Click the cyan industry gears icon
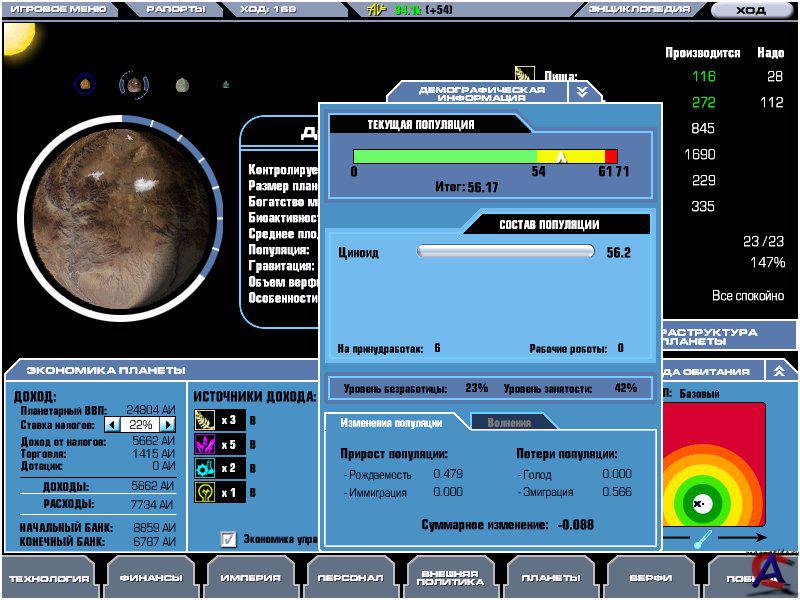The image size is (800, 600). (205, 468)
